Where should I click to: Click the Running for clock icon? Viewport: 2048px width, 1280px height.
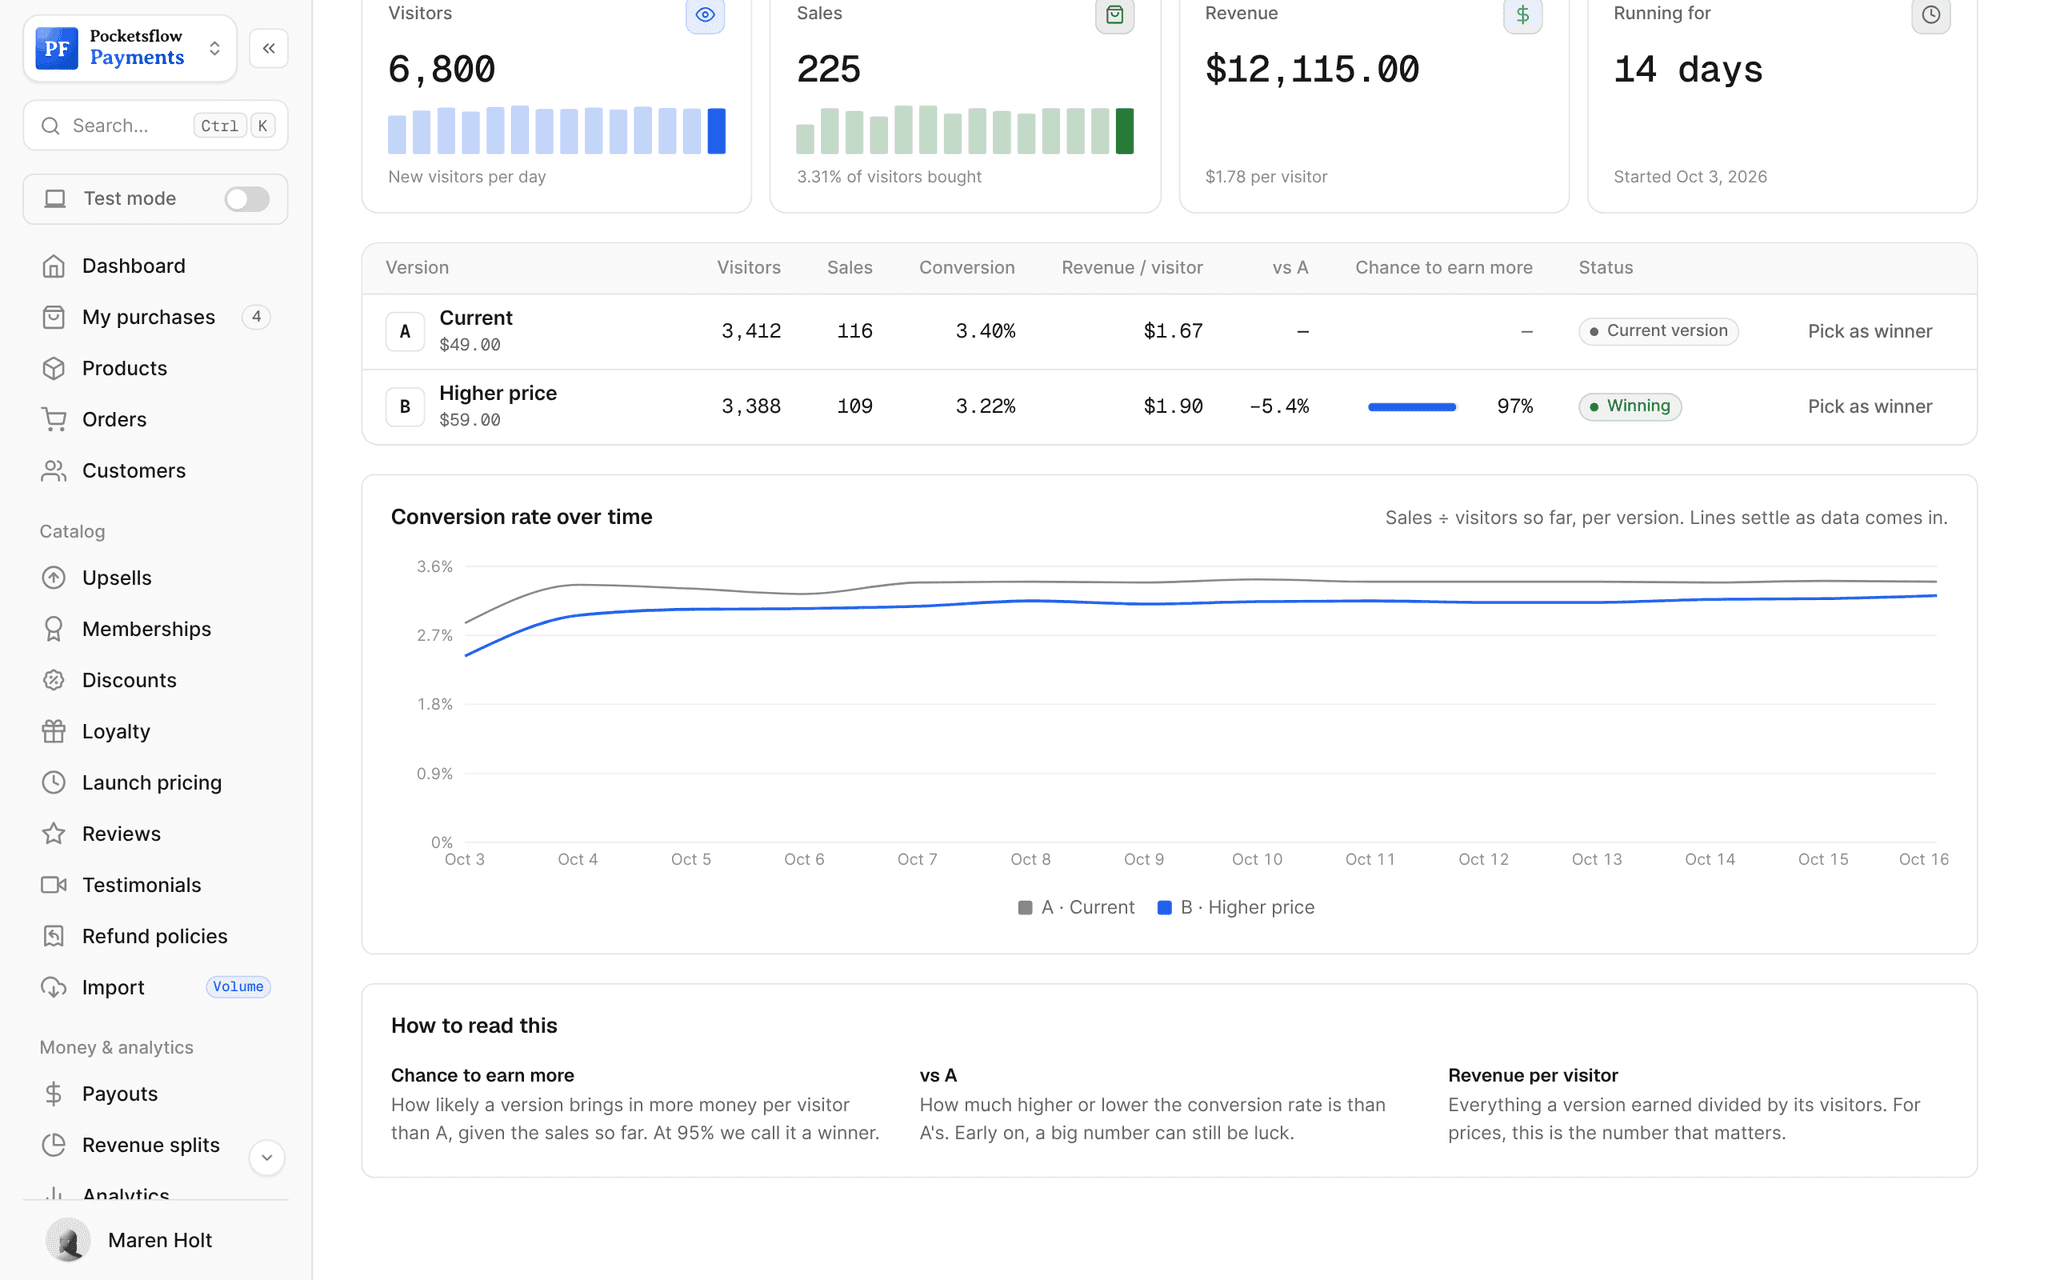coord(1931,15)
